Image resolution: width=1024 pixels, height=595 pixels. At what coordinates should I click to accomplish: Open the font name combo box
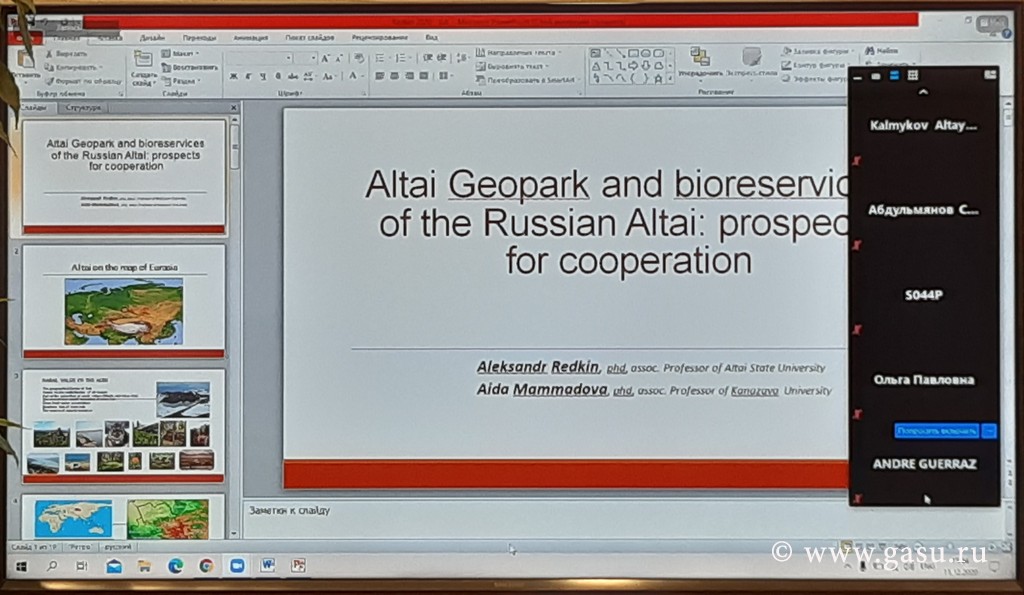click(x=258, y=58)
